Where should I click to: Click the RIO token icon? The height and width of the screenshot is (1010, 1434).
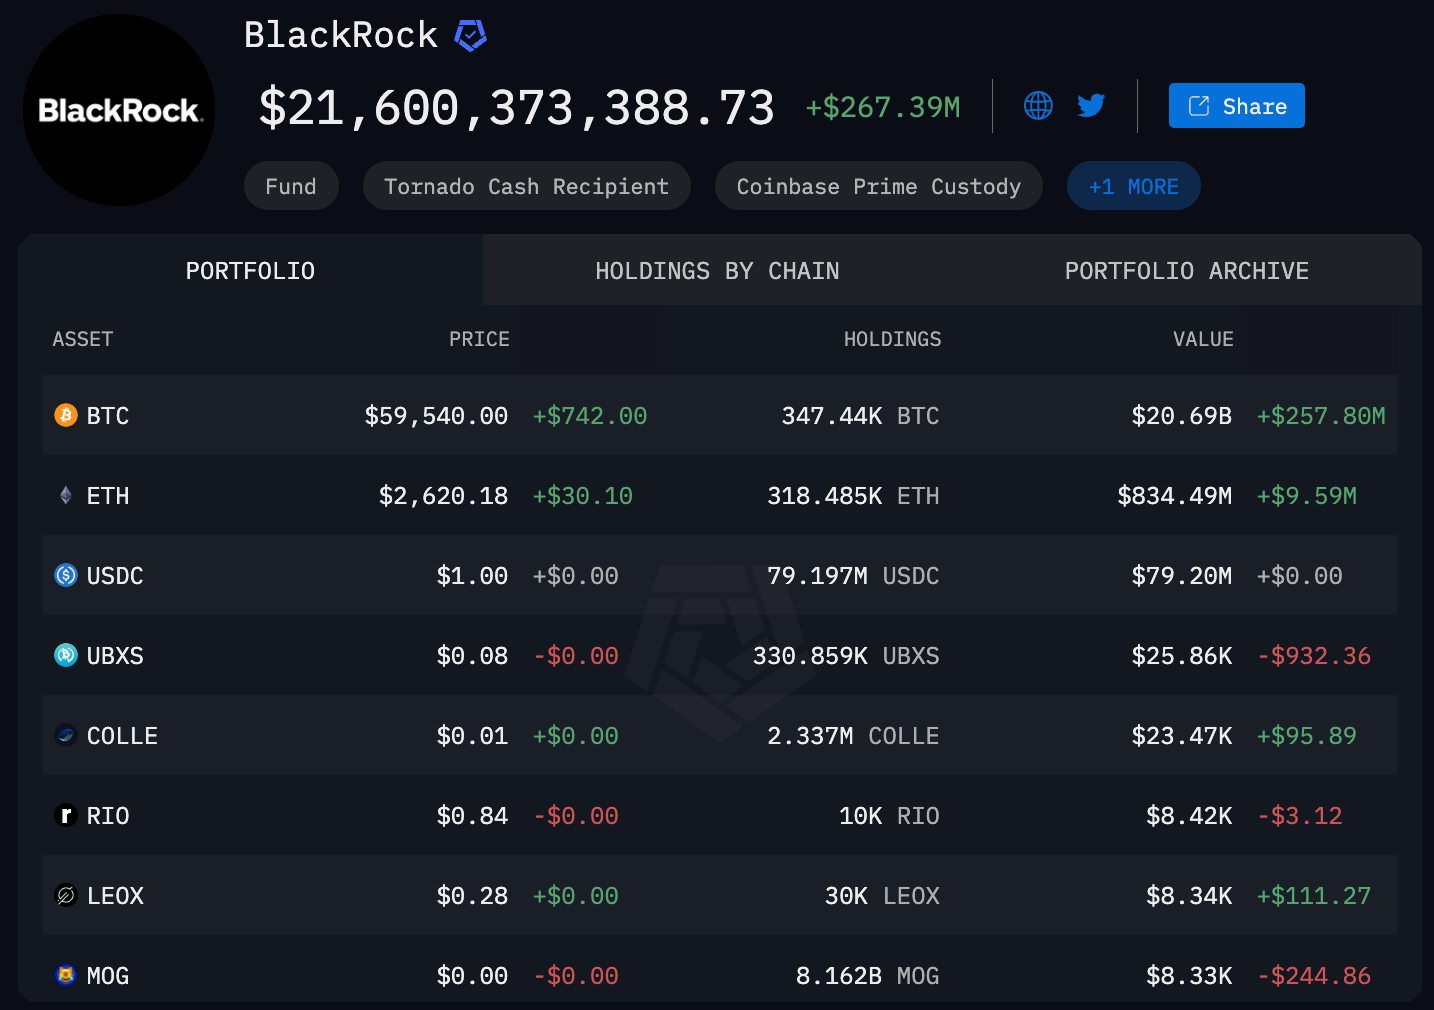tap(66, 815)
